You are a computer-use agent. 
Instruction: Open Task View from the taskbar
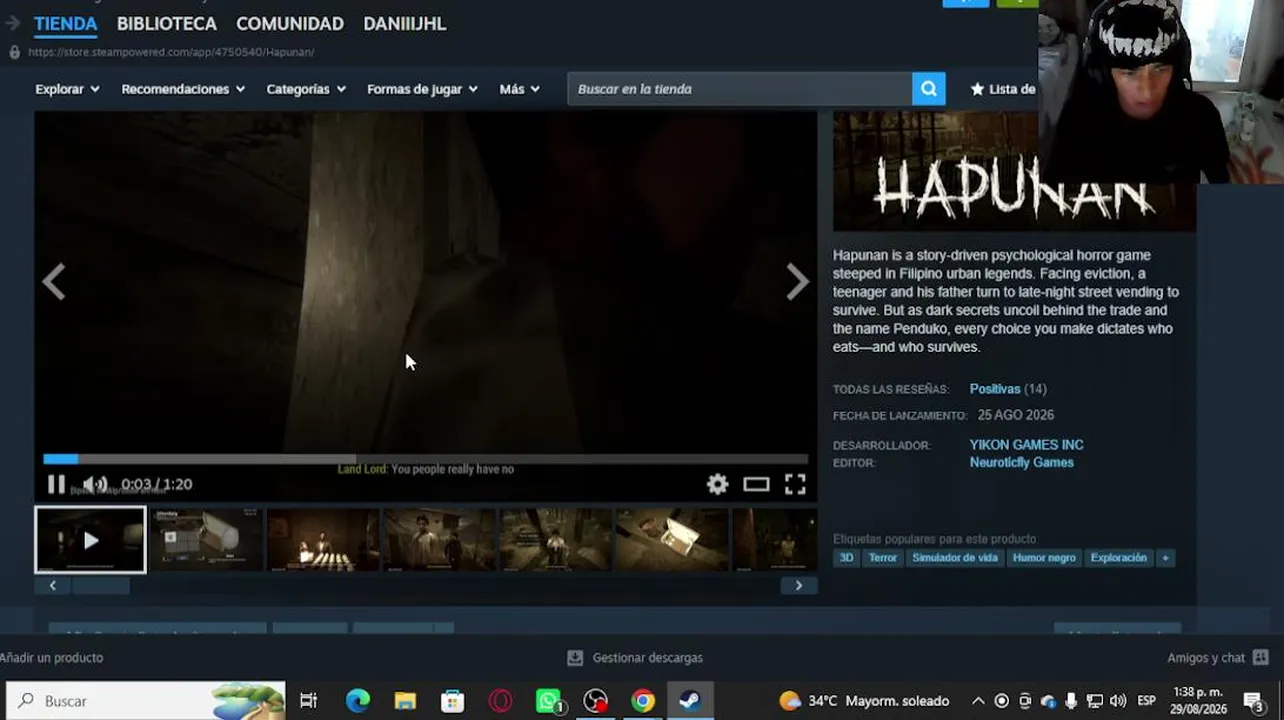pos(309,701)
